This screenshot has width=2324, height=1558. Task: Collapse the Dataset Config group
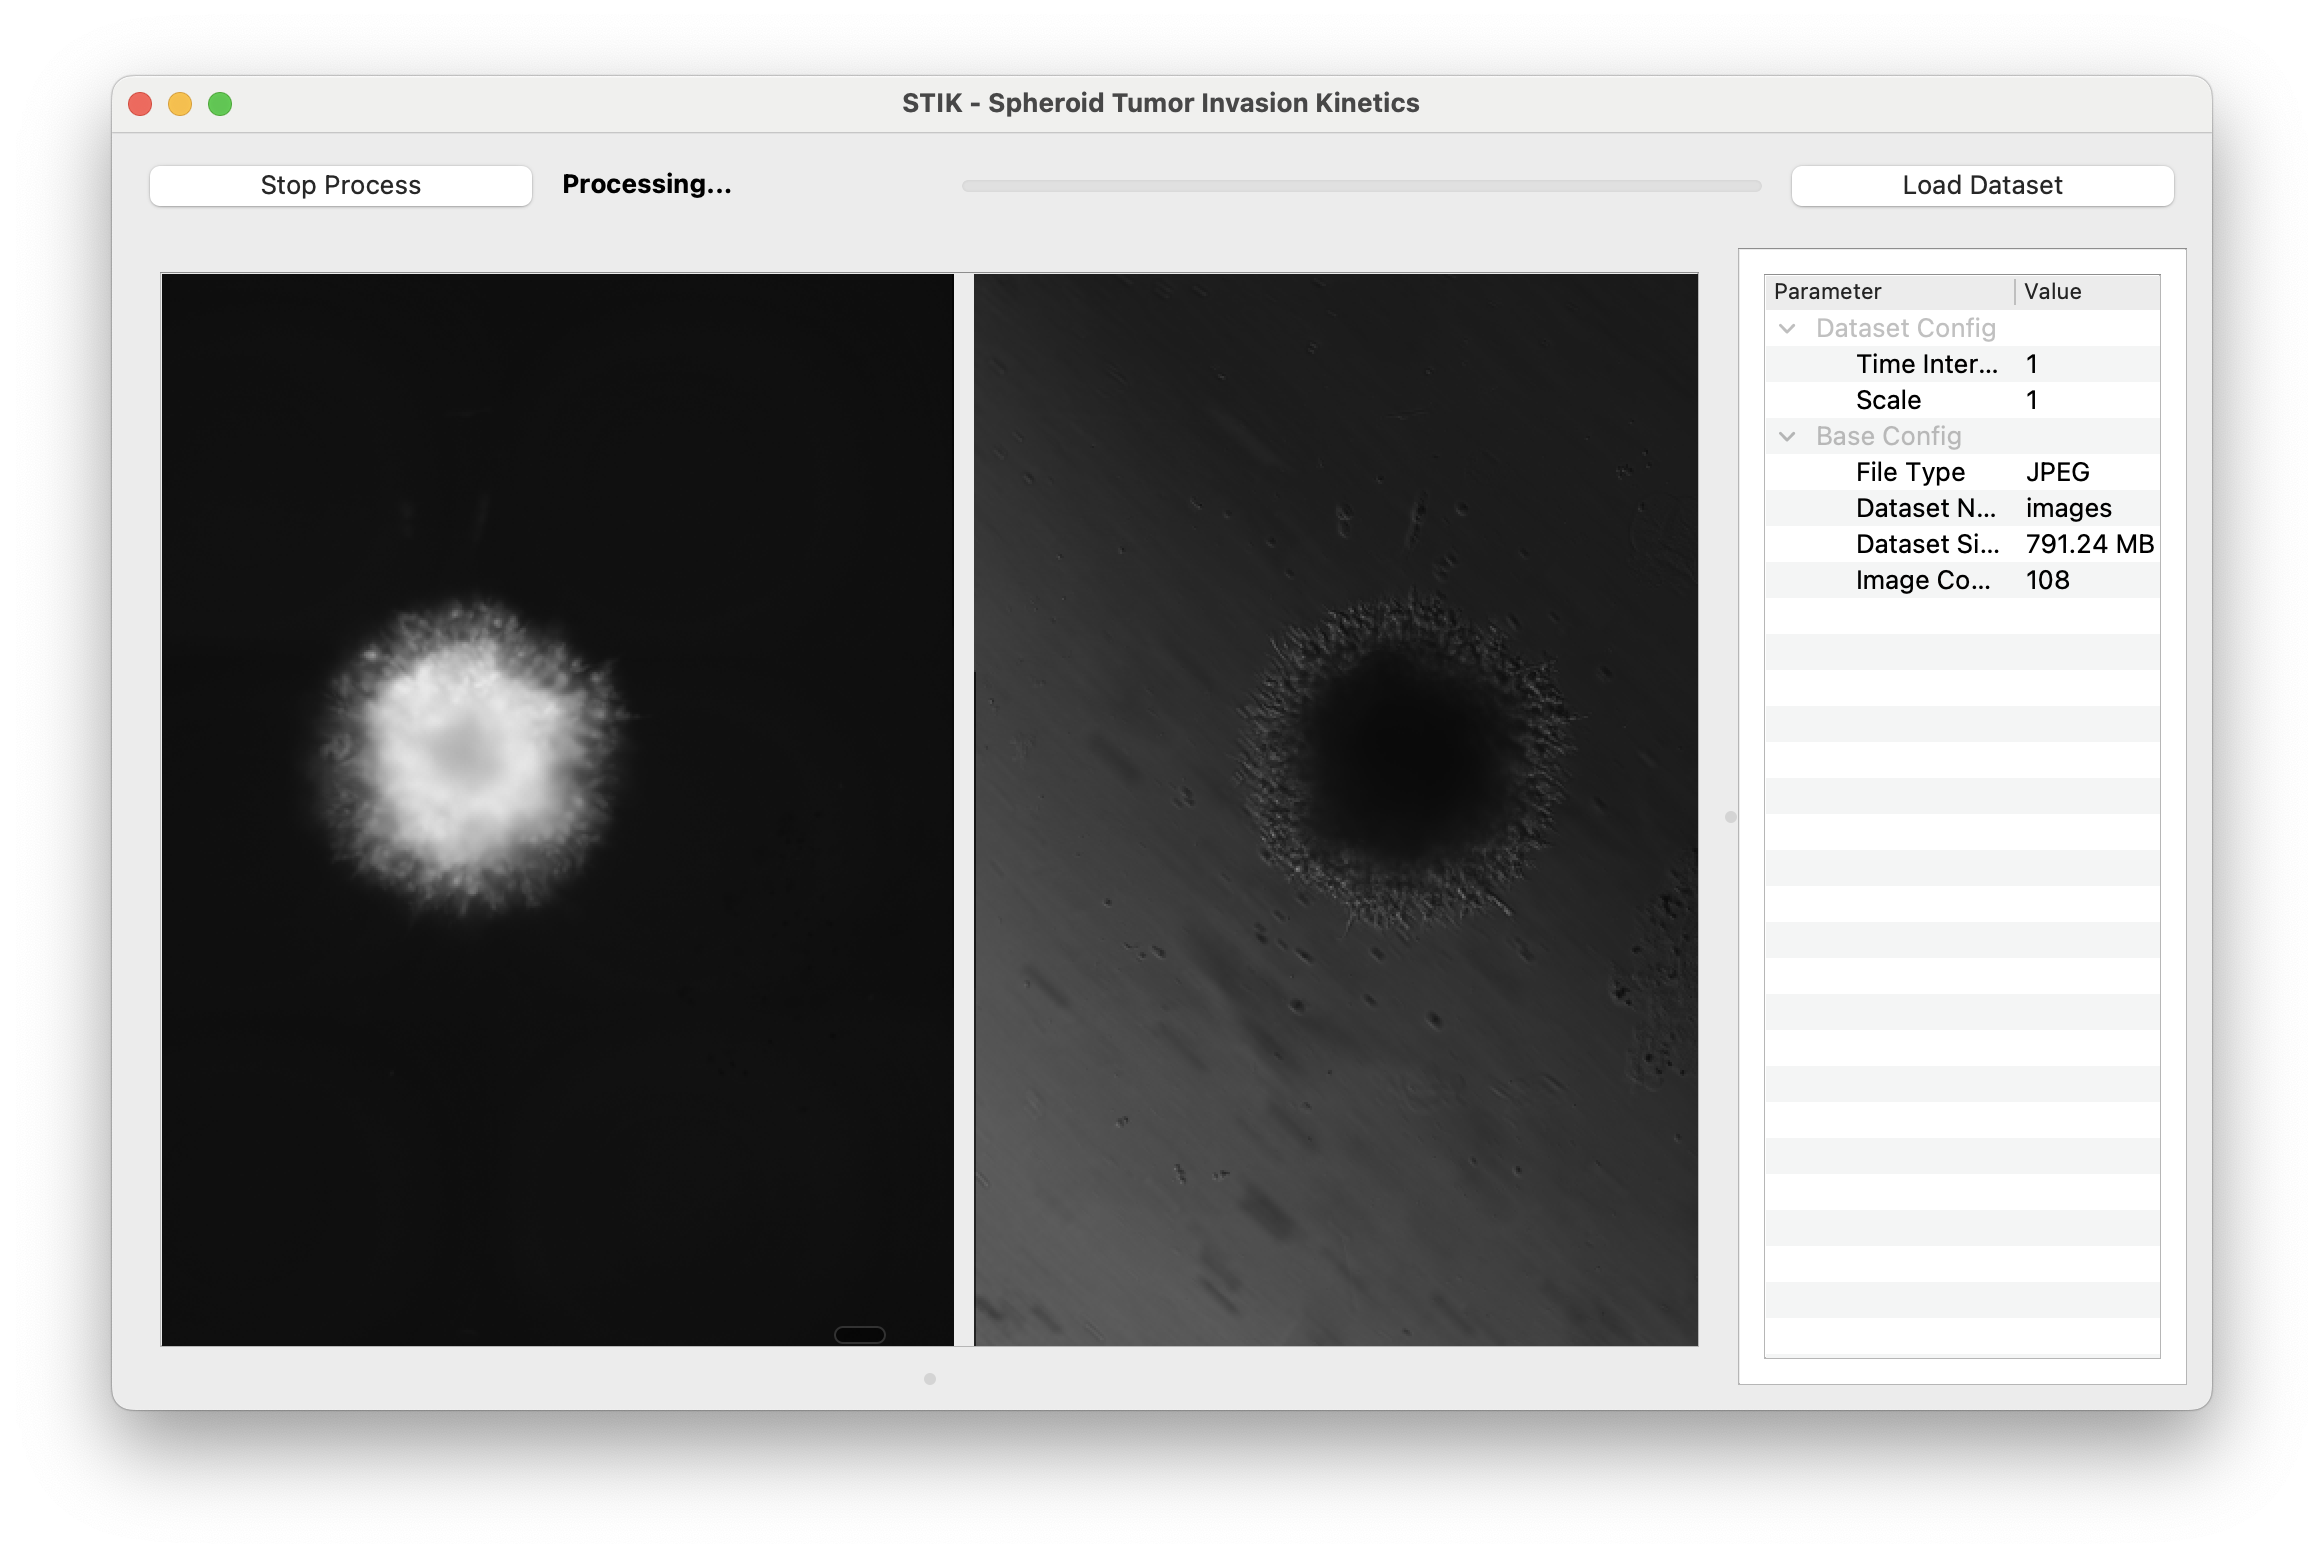[x=1787, y=329]
